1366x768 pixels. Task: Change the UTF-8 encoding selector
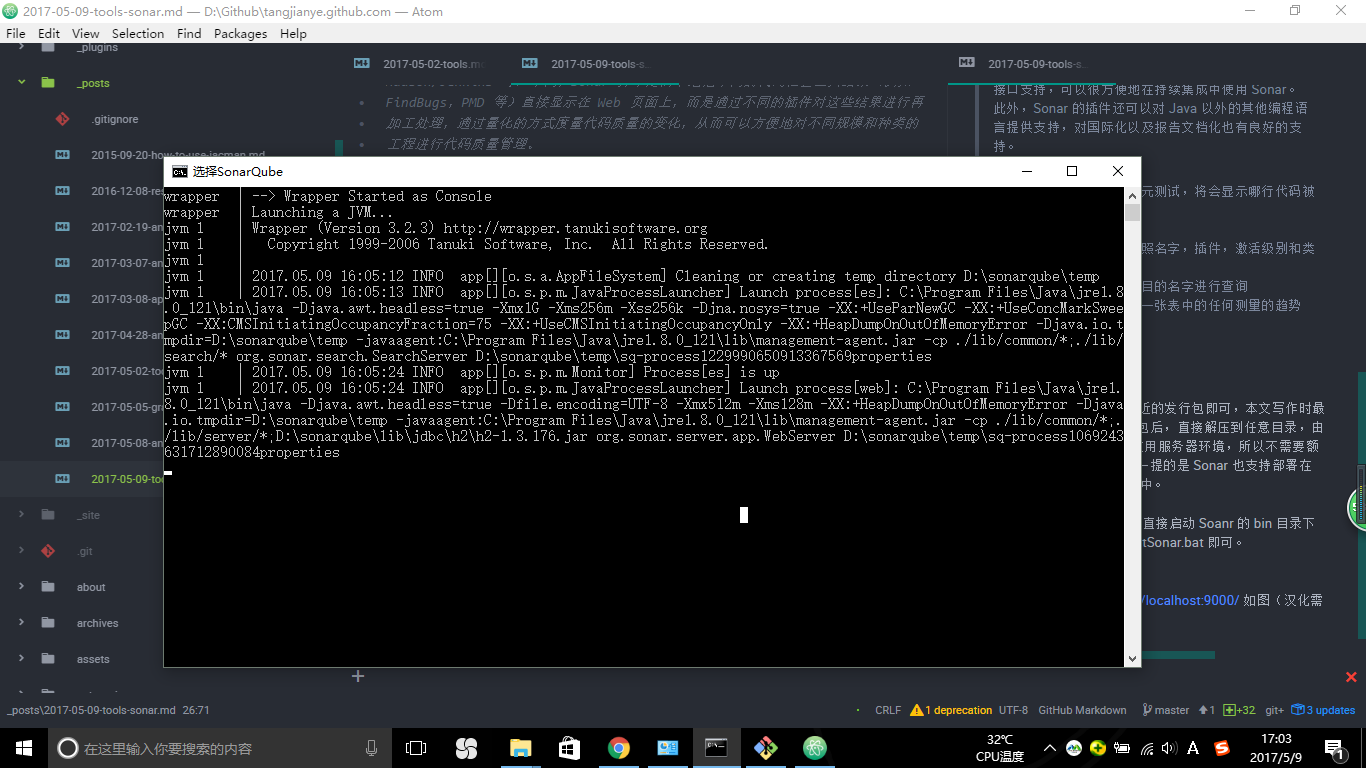click(x=1013, y=710)
